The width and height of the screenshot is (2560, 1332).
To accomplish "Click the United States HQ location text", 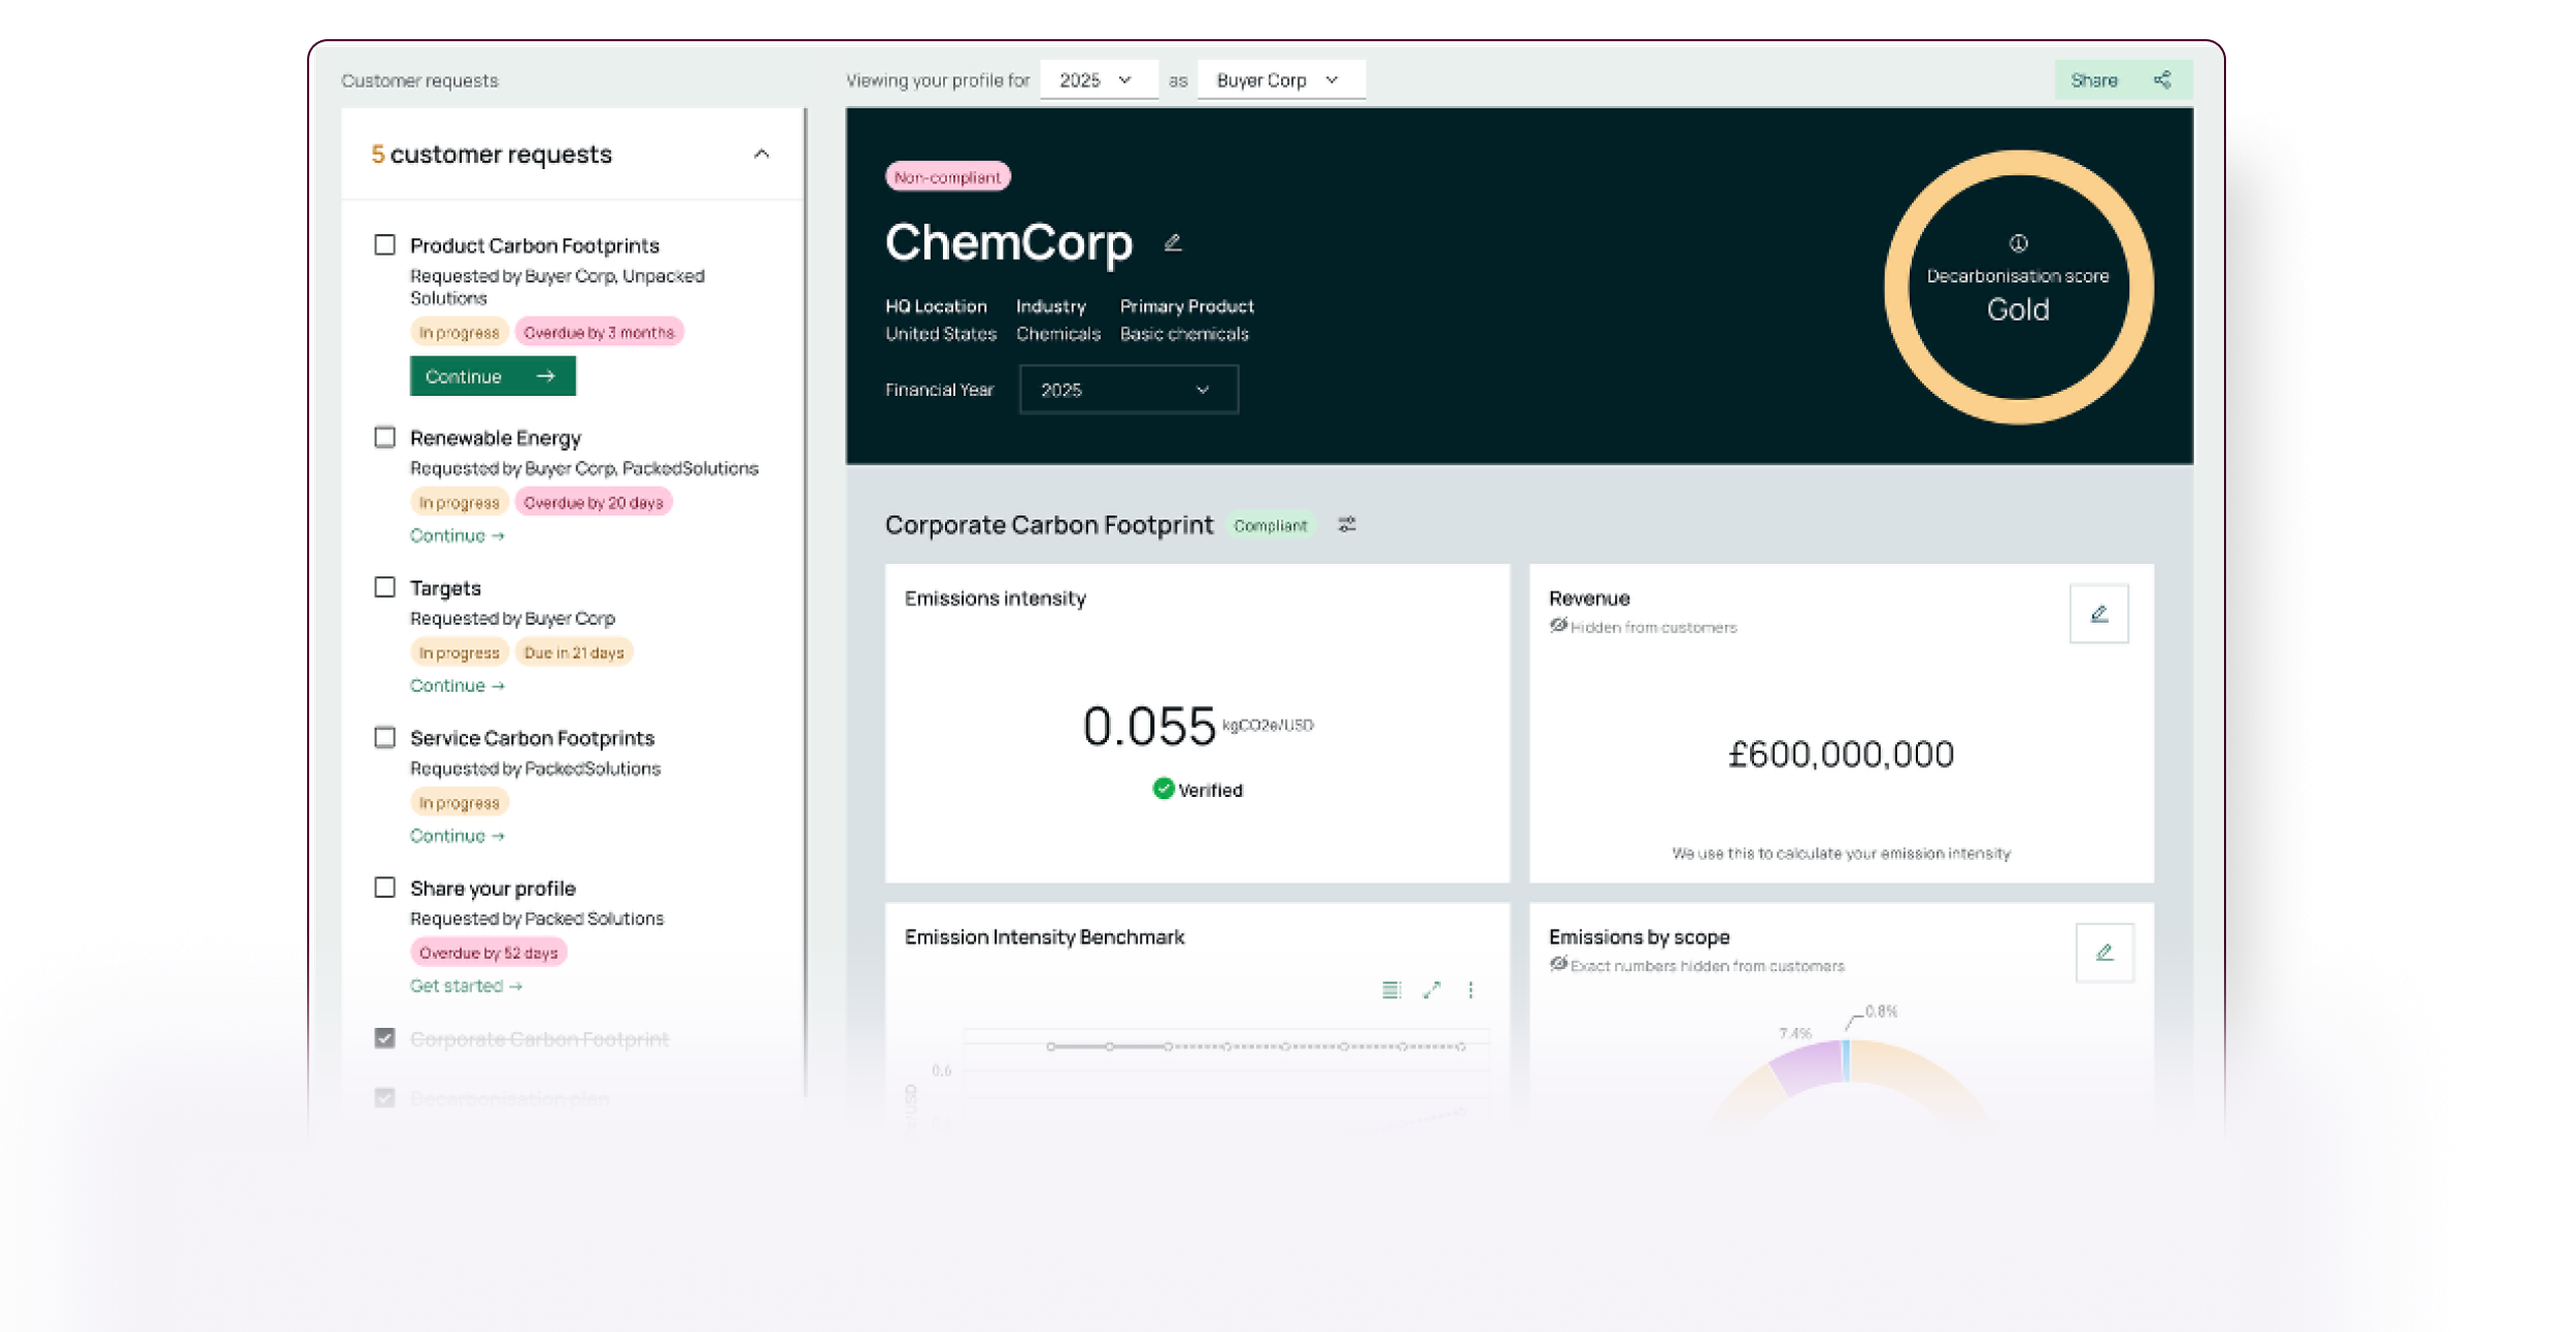I will [940, 333].
